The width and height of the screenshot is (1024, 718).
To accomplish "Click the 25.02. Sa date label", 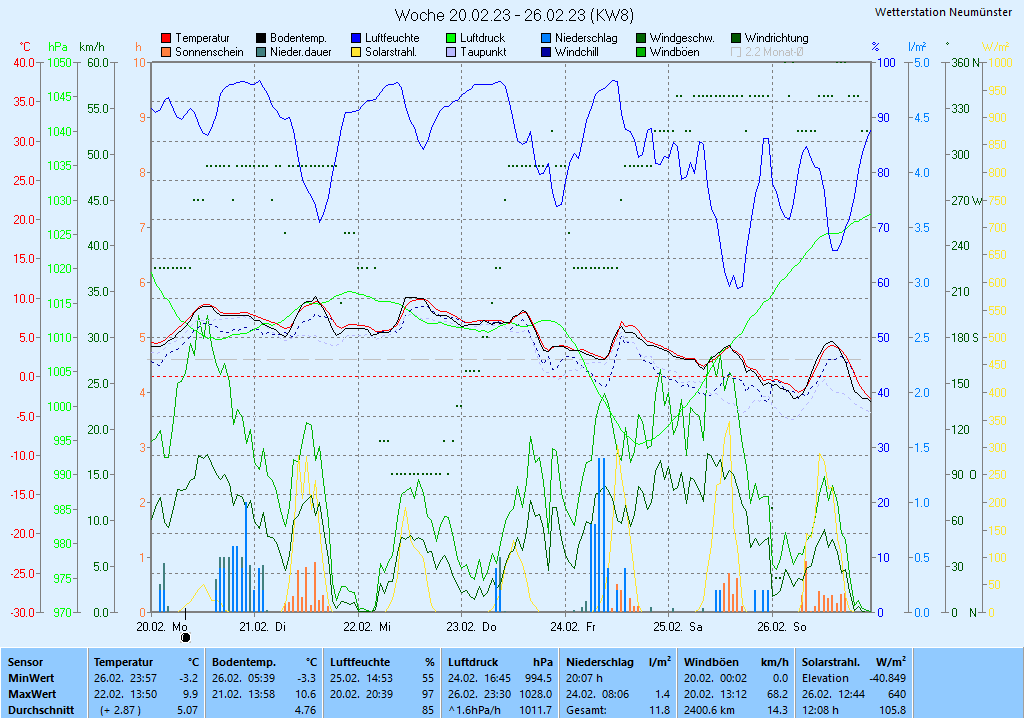I will click(678, 627).
